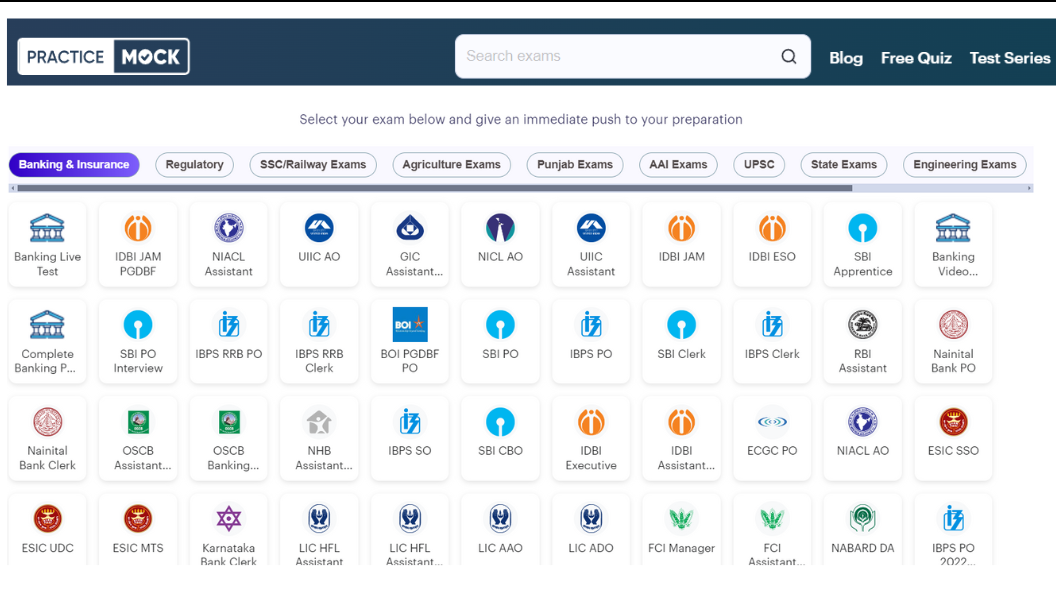
Task: Open the IBPS RRB PO icon
Action: pos(228,325)
